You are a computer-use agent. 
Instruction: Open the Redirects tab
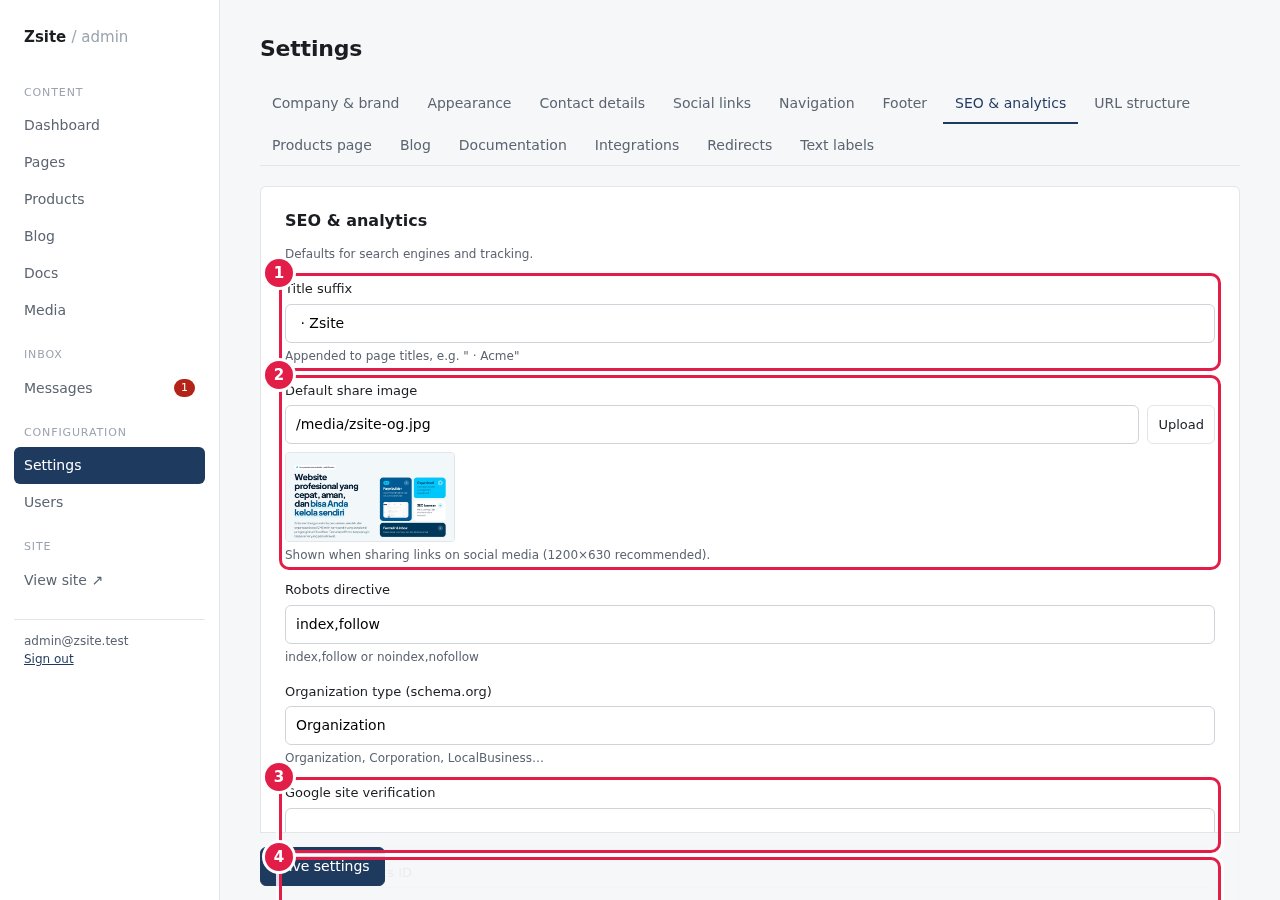click(739, 145)
